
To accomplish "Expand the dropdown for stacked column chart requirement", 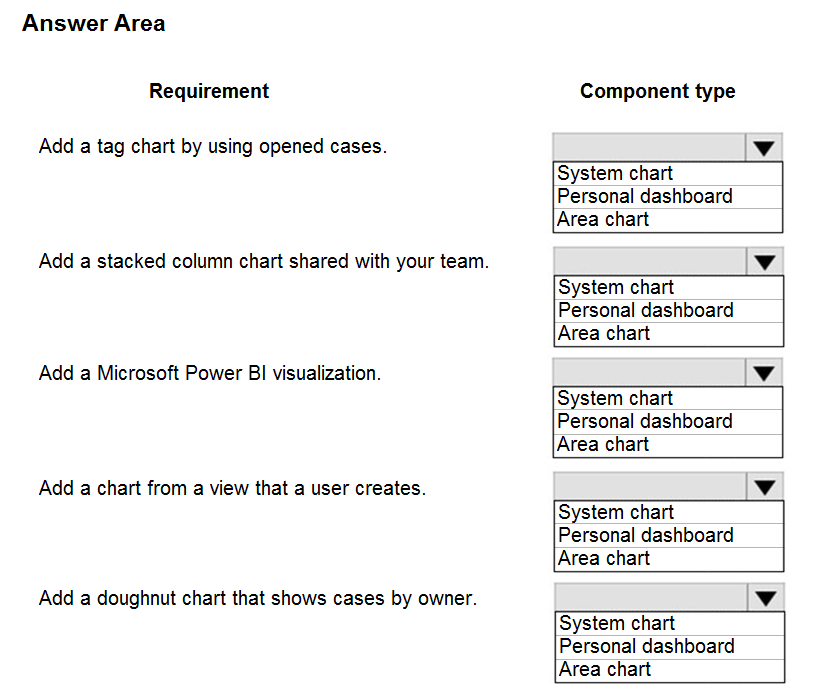I will (x=765, y=262).
